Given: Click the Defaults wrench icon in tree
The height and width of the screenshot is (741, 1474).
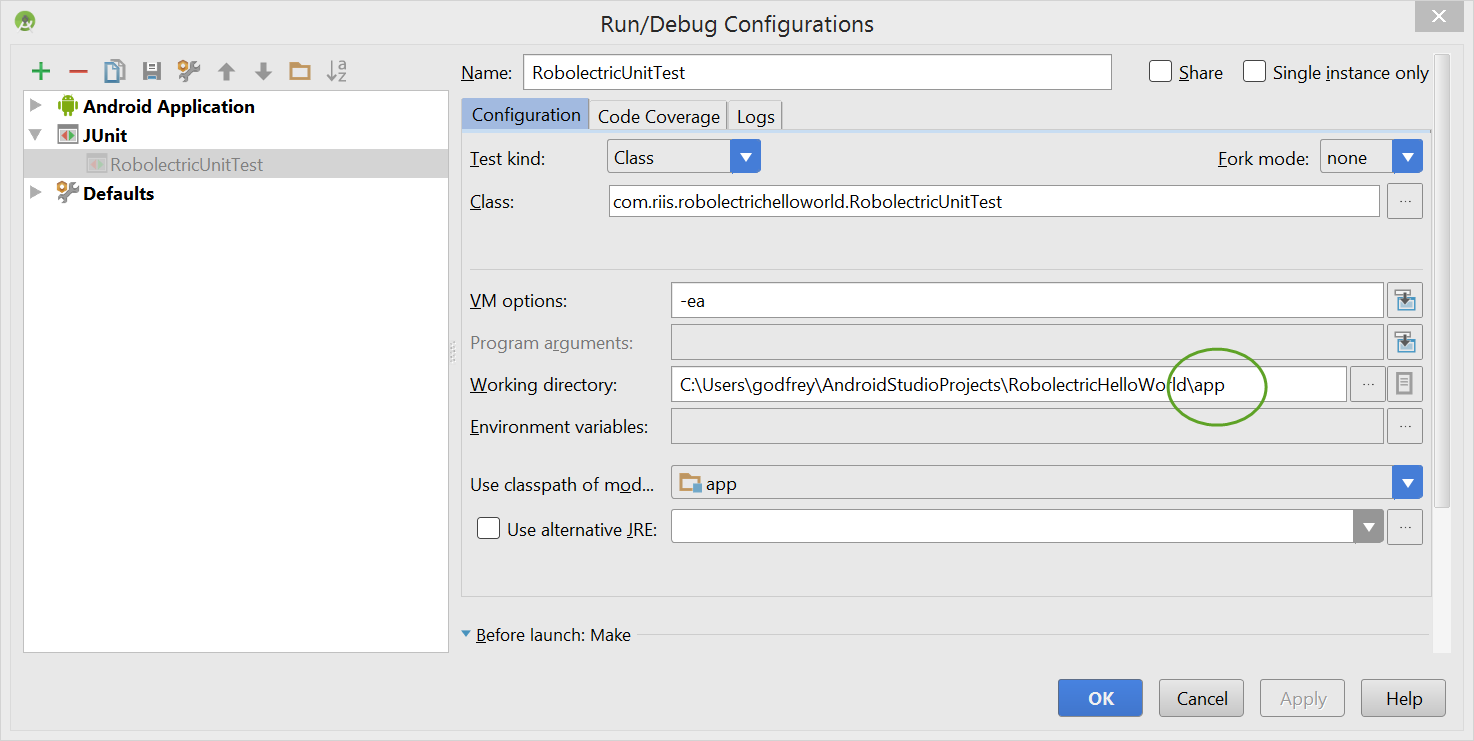Looking at the screenshot, I should point(67,193).
